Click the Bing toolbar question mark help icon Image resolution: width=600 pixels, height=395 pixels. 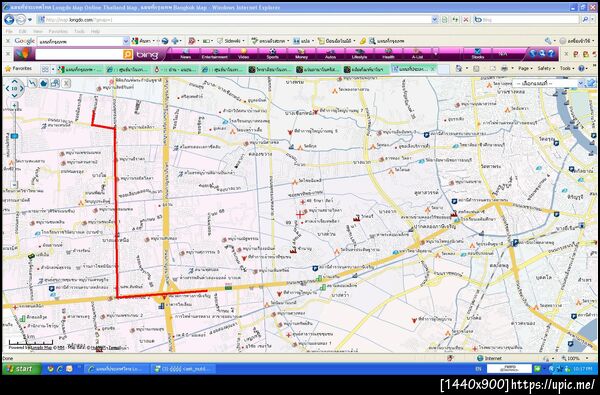point(551,54)
